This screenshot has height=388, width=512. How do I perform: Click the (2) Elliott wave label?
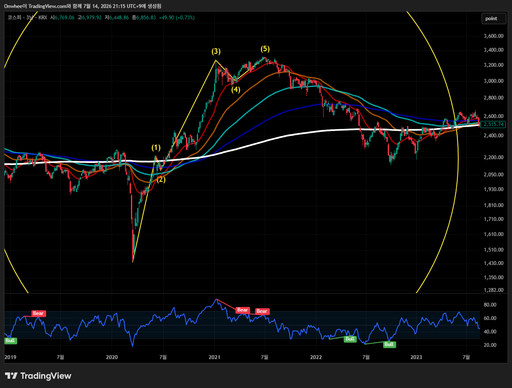click(x=161, y=180)
